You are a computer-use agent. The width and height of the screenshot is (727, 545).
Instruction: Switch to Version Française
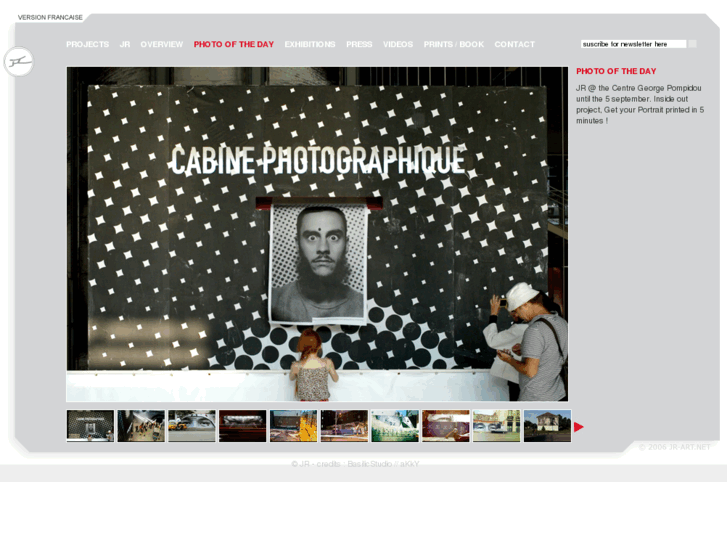[50, 18]
